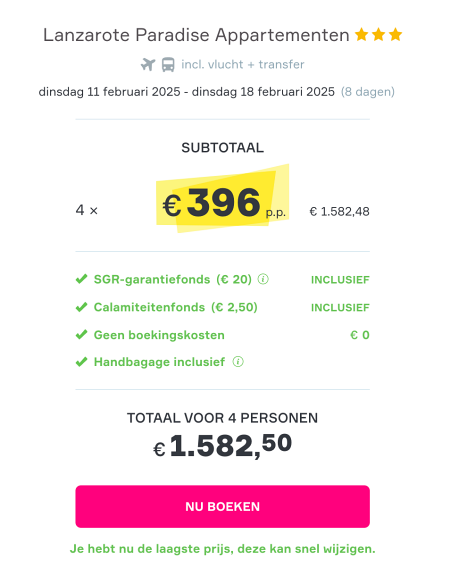Click the Lanzarote Paradise Appartementen title
Image resolution: width=450 pixels, height=583 pixels.
click(196, 35)
